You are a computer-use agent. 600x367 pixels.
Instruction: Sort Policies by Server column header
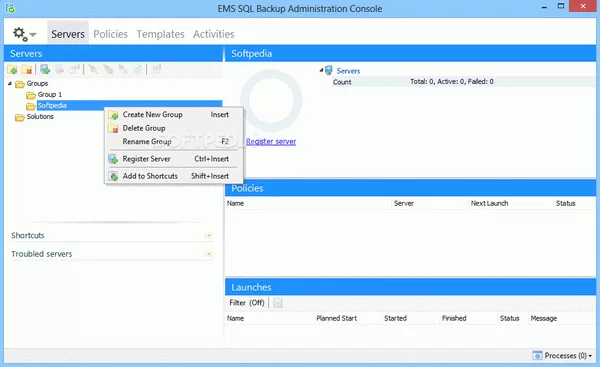430,203
